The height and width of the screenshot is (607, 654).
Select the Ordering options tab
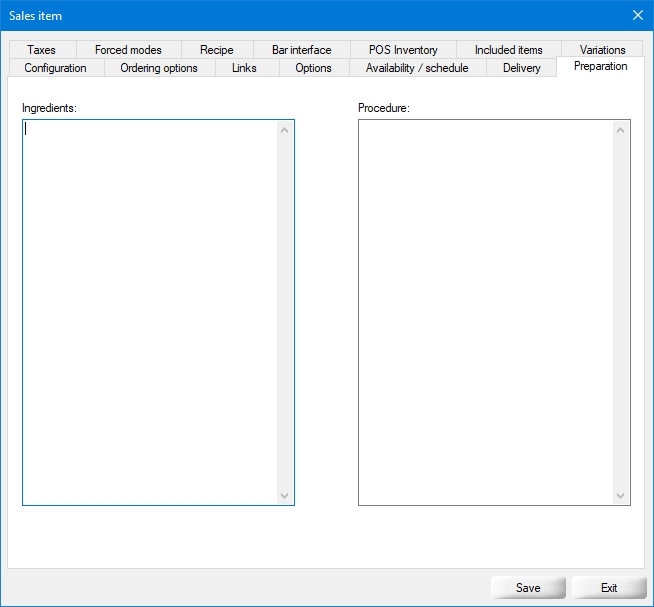[159, 68]
